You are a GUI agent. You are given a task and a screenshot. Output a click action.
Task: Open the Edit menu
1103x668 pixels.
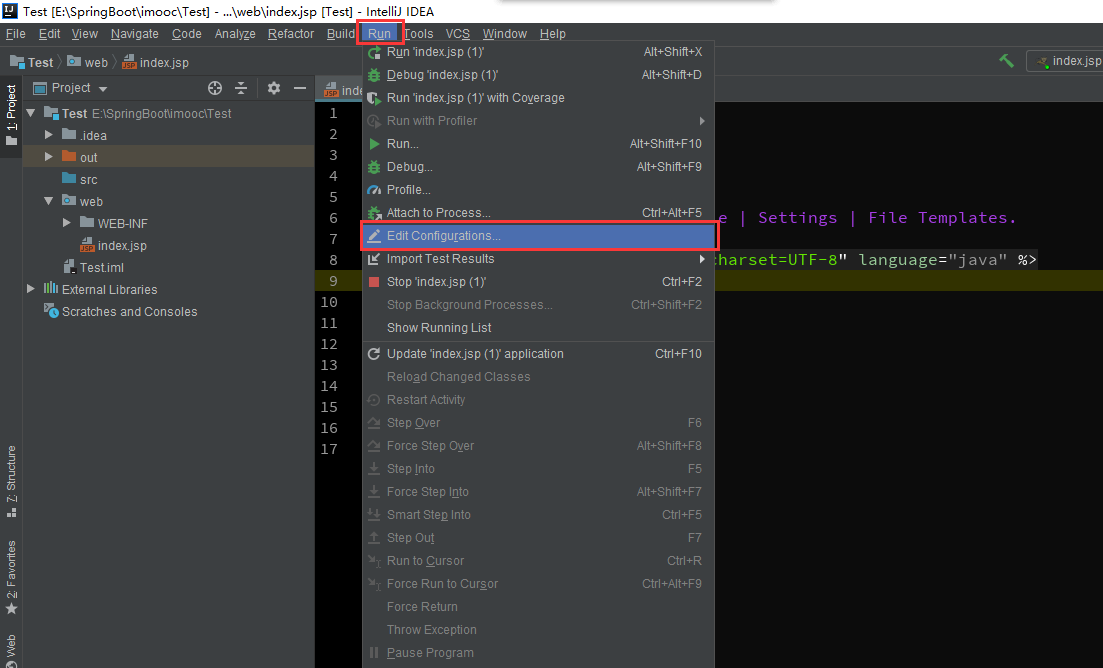pos(49,34)
